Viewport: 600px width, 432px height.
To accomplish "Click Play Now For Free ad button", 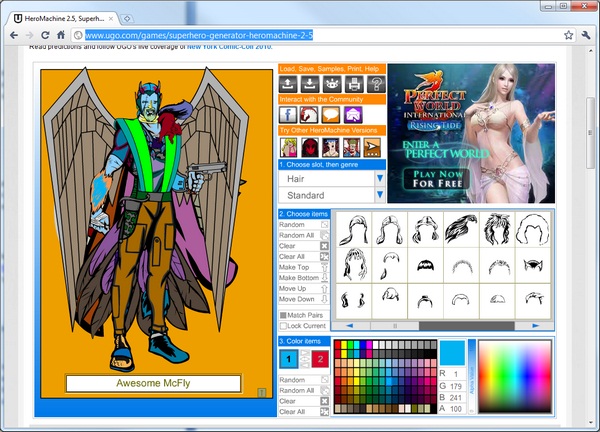I will point(438,179).
